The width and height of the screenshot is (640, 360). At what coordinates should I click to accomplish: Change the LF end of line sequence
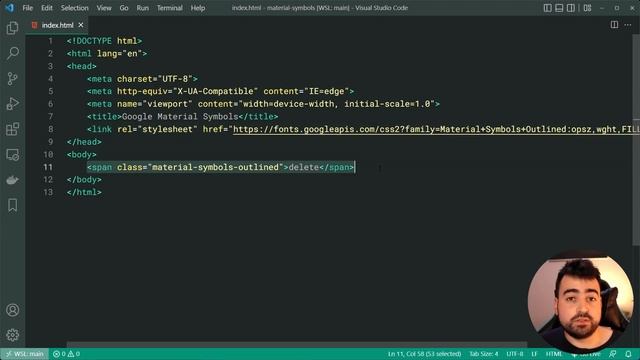(x=534, y=354)
